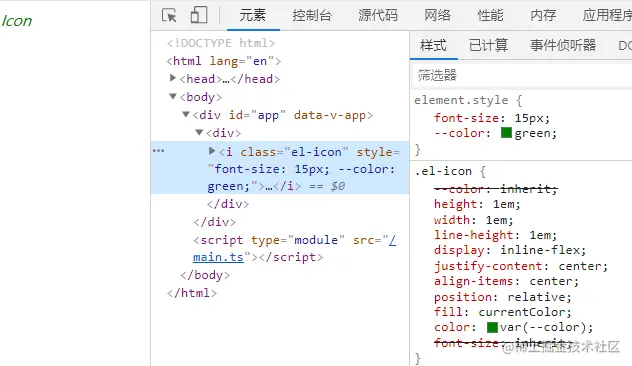Image resolution: width=632 pixels, height=366 pixels.
Task: Click the green Icon text on the page
Action: 17,21
